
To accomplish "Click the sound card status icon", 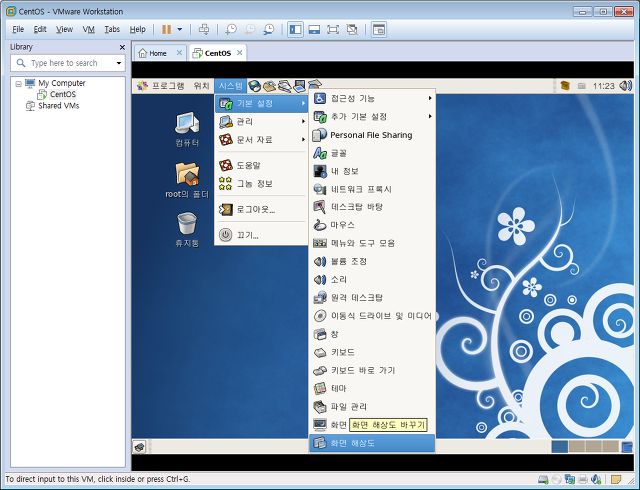I will coord(596,479).
